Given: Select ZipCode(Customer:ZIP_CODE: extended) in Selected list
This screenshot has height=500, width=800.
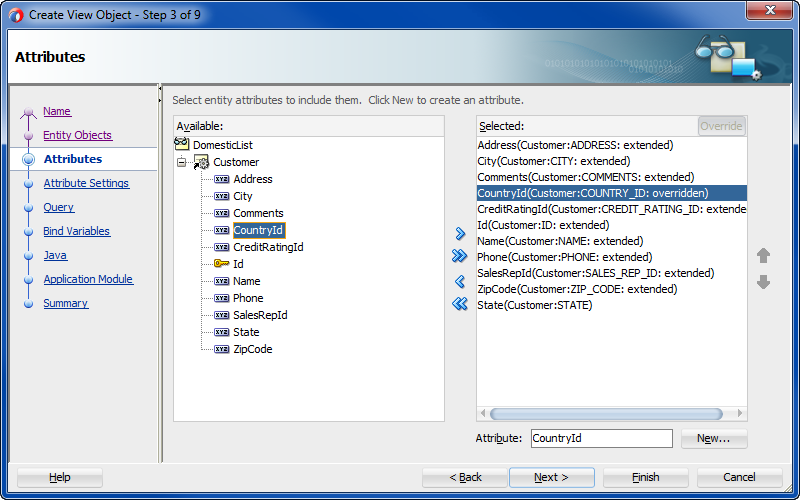Looking at the screenshot, I should point(612,289).
